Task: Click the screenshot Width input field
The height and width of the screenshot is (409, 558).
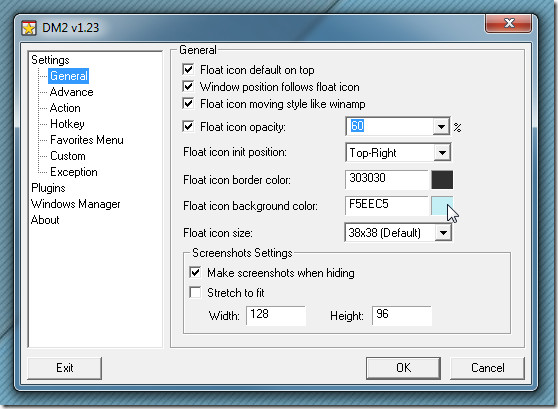Action: [276, 315]
